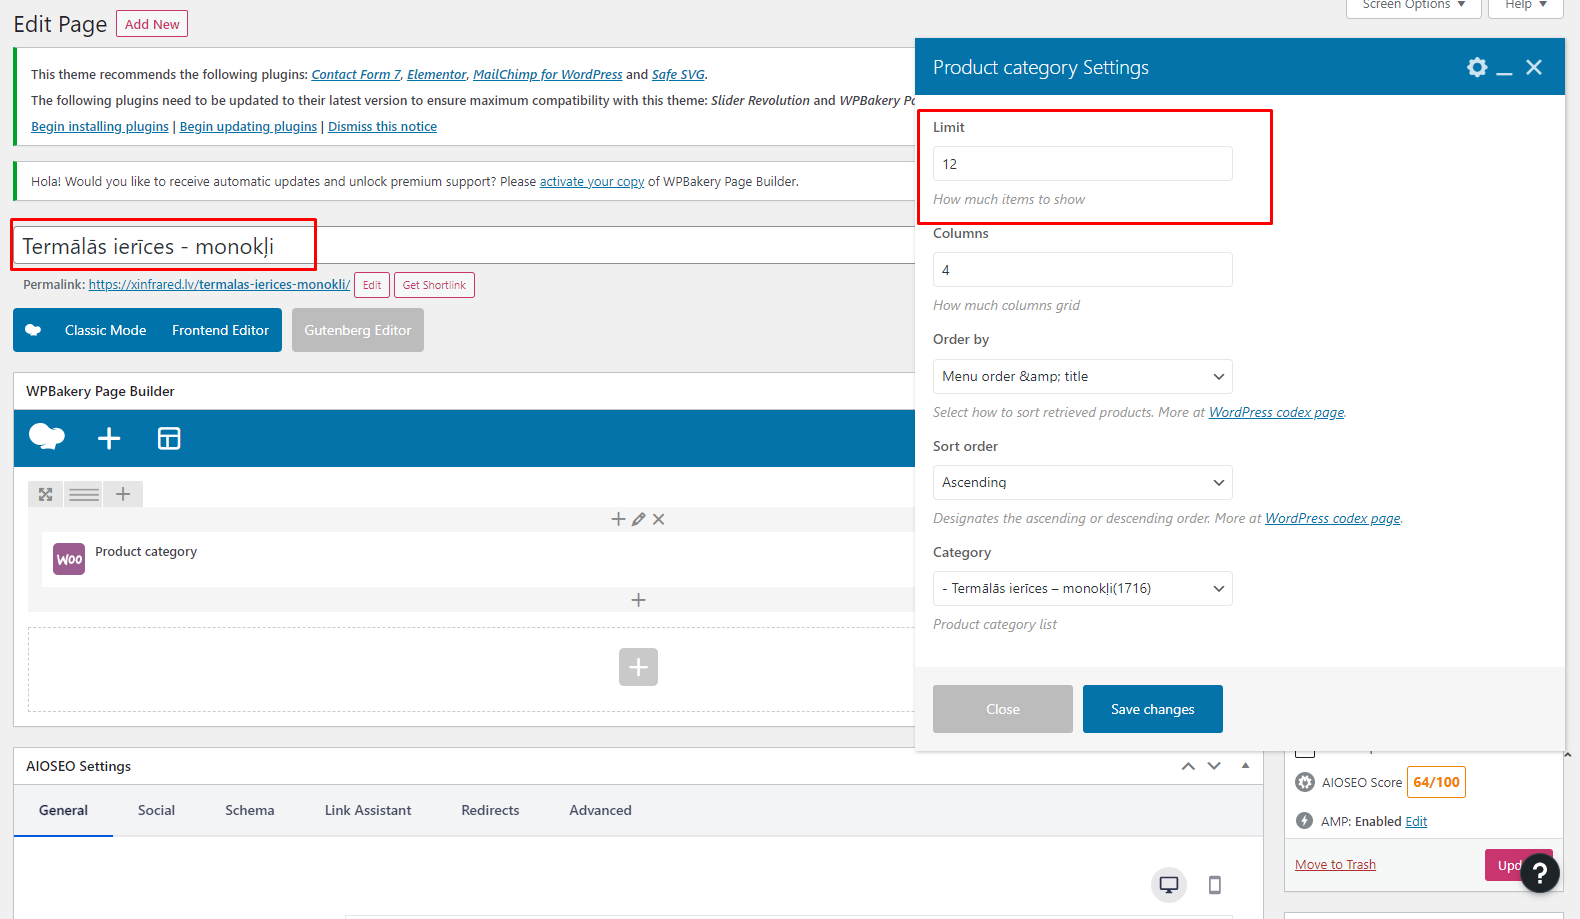Click Begin updating plugins link
Screen dimensions: 1580x919
[x=248, y=127]
